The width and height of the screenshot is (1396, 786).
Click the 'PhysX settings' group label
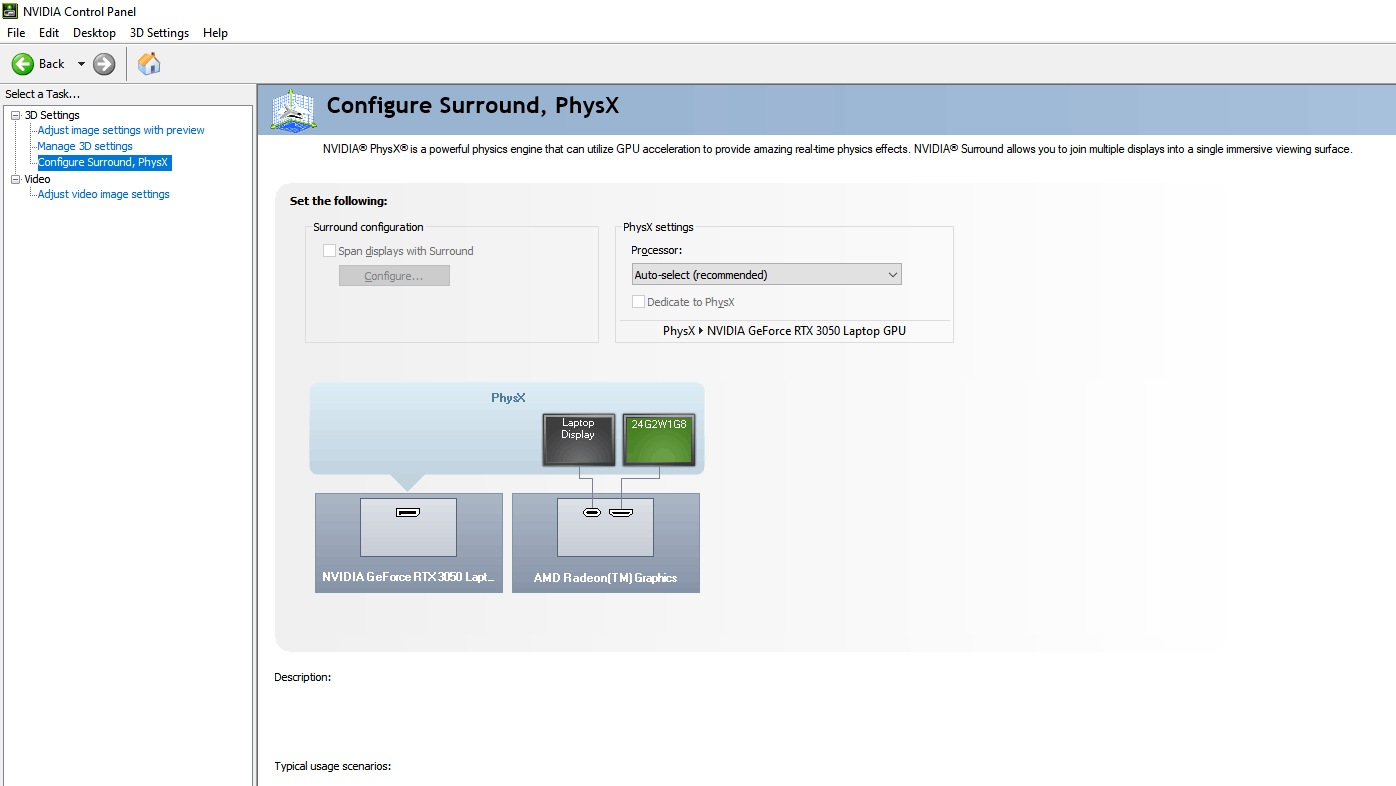coord(658,227)
